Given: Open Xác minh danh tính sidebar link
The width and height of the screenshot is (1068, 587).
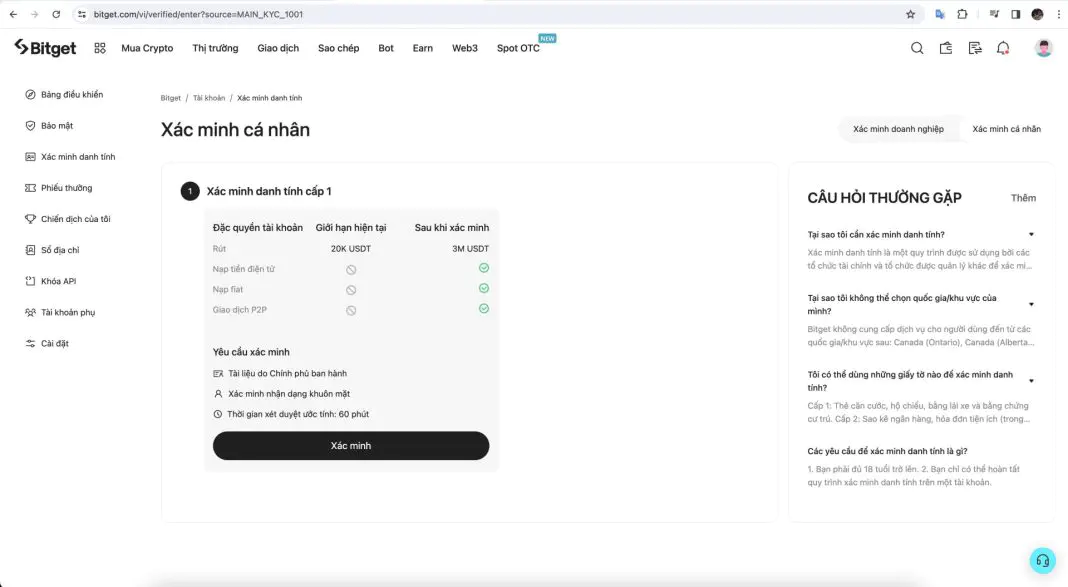Looking at the screenshot, I should [x=78, y=157].
